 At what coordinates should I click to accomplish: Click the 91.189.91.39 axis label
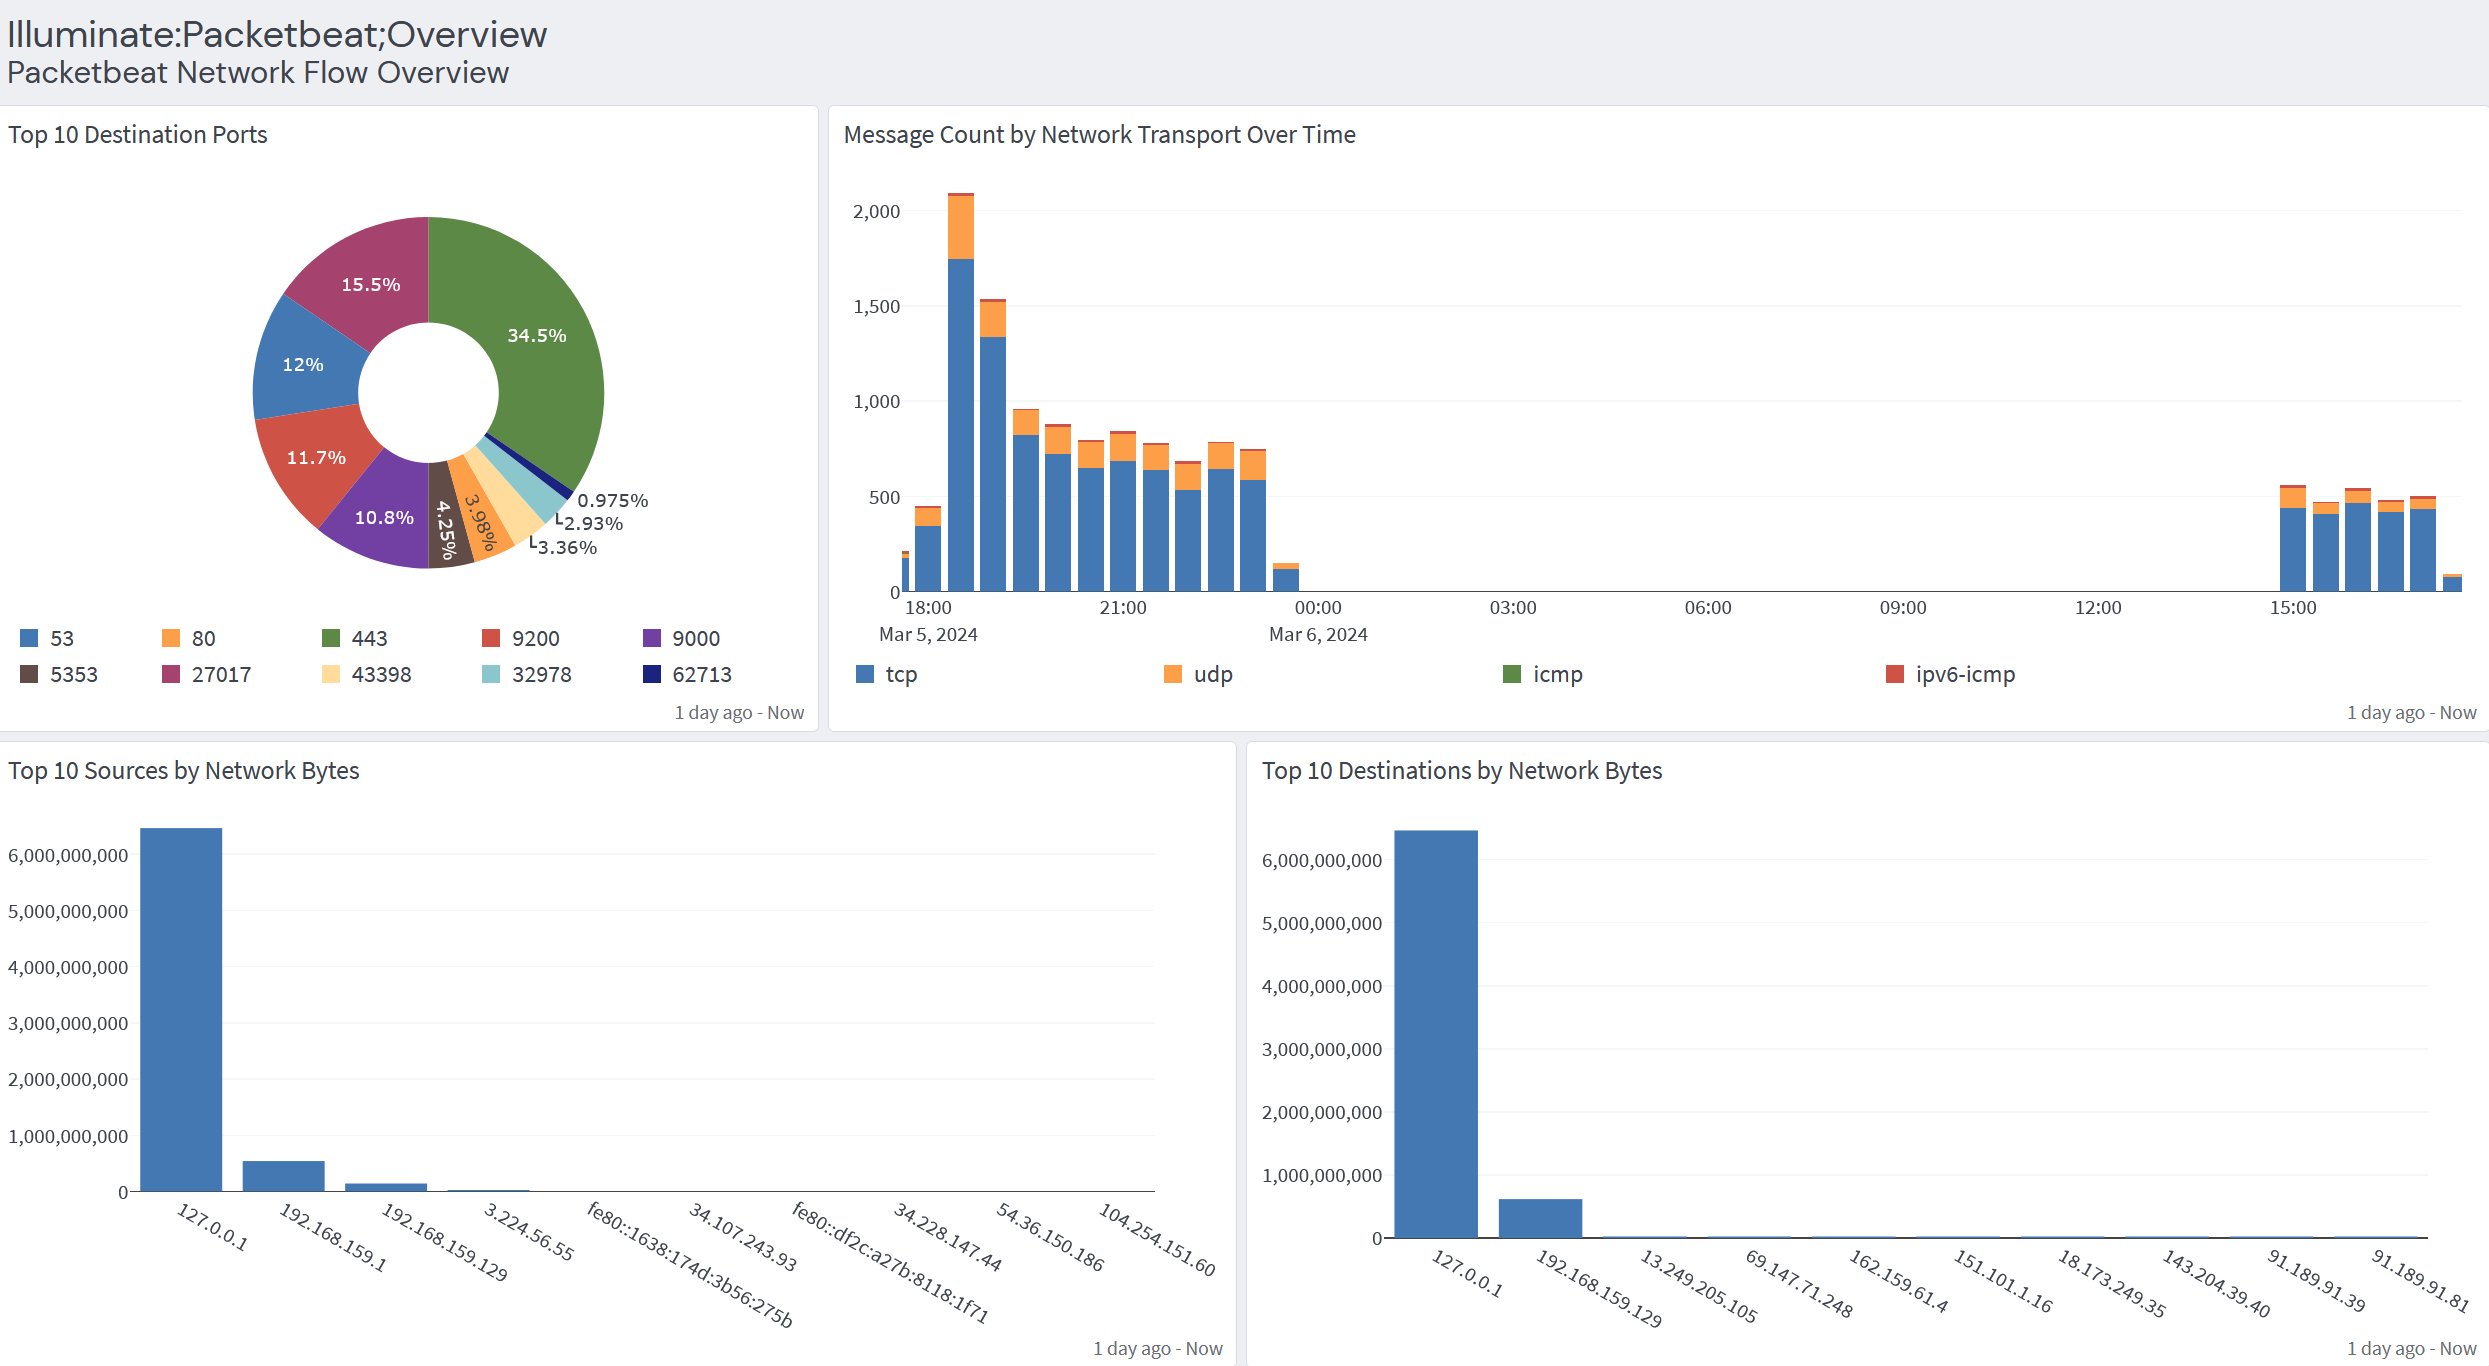click(2317, 1281)
